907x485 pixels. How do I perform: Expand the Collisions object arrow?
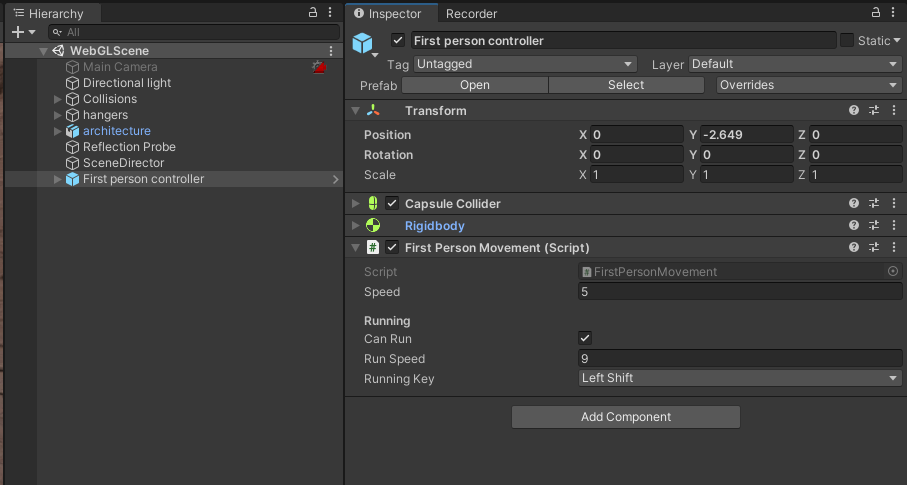[x=57, y=99]
